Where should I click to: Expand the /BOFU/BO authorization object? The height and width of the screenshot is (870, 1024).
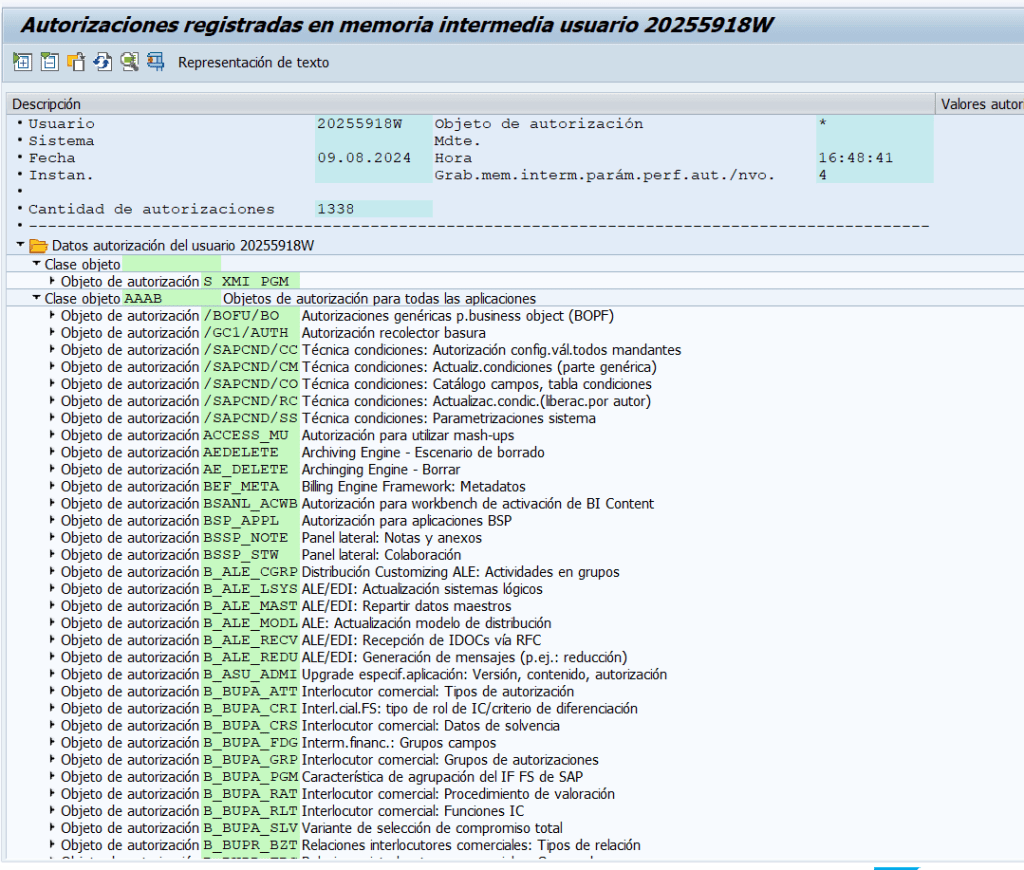(53, 315)
